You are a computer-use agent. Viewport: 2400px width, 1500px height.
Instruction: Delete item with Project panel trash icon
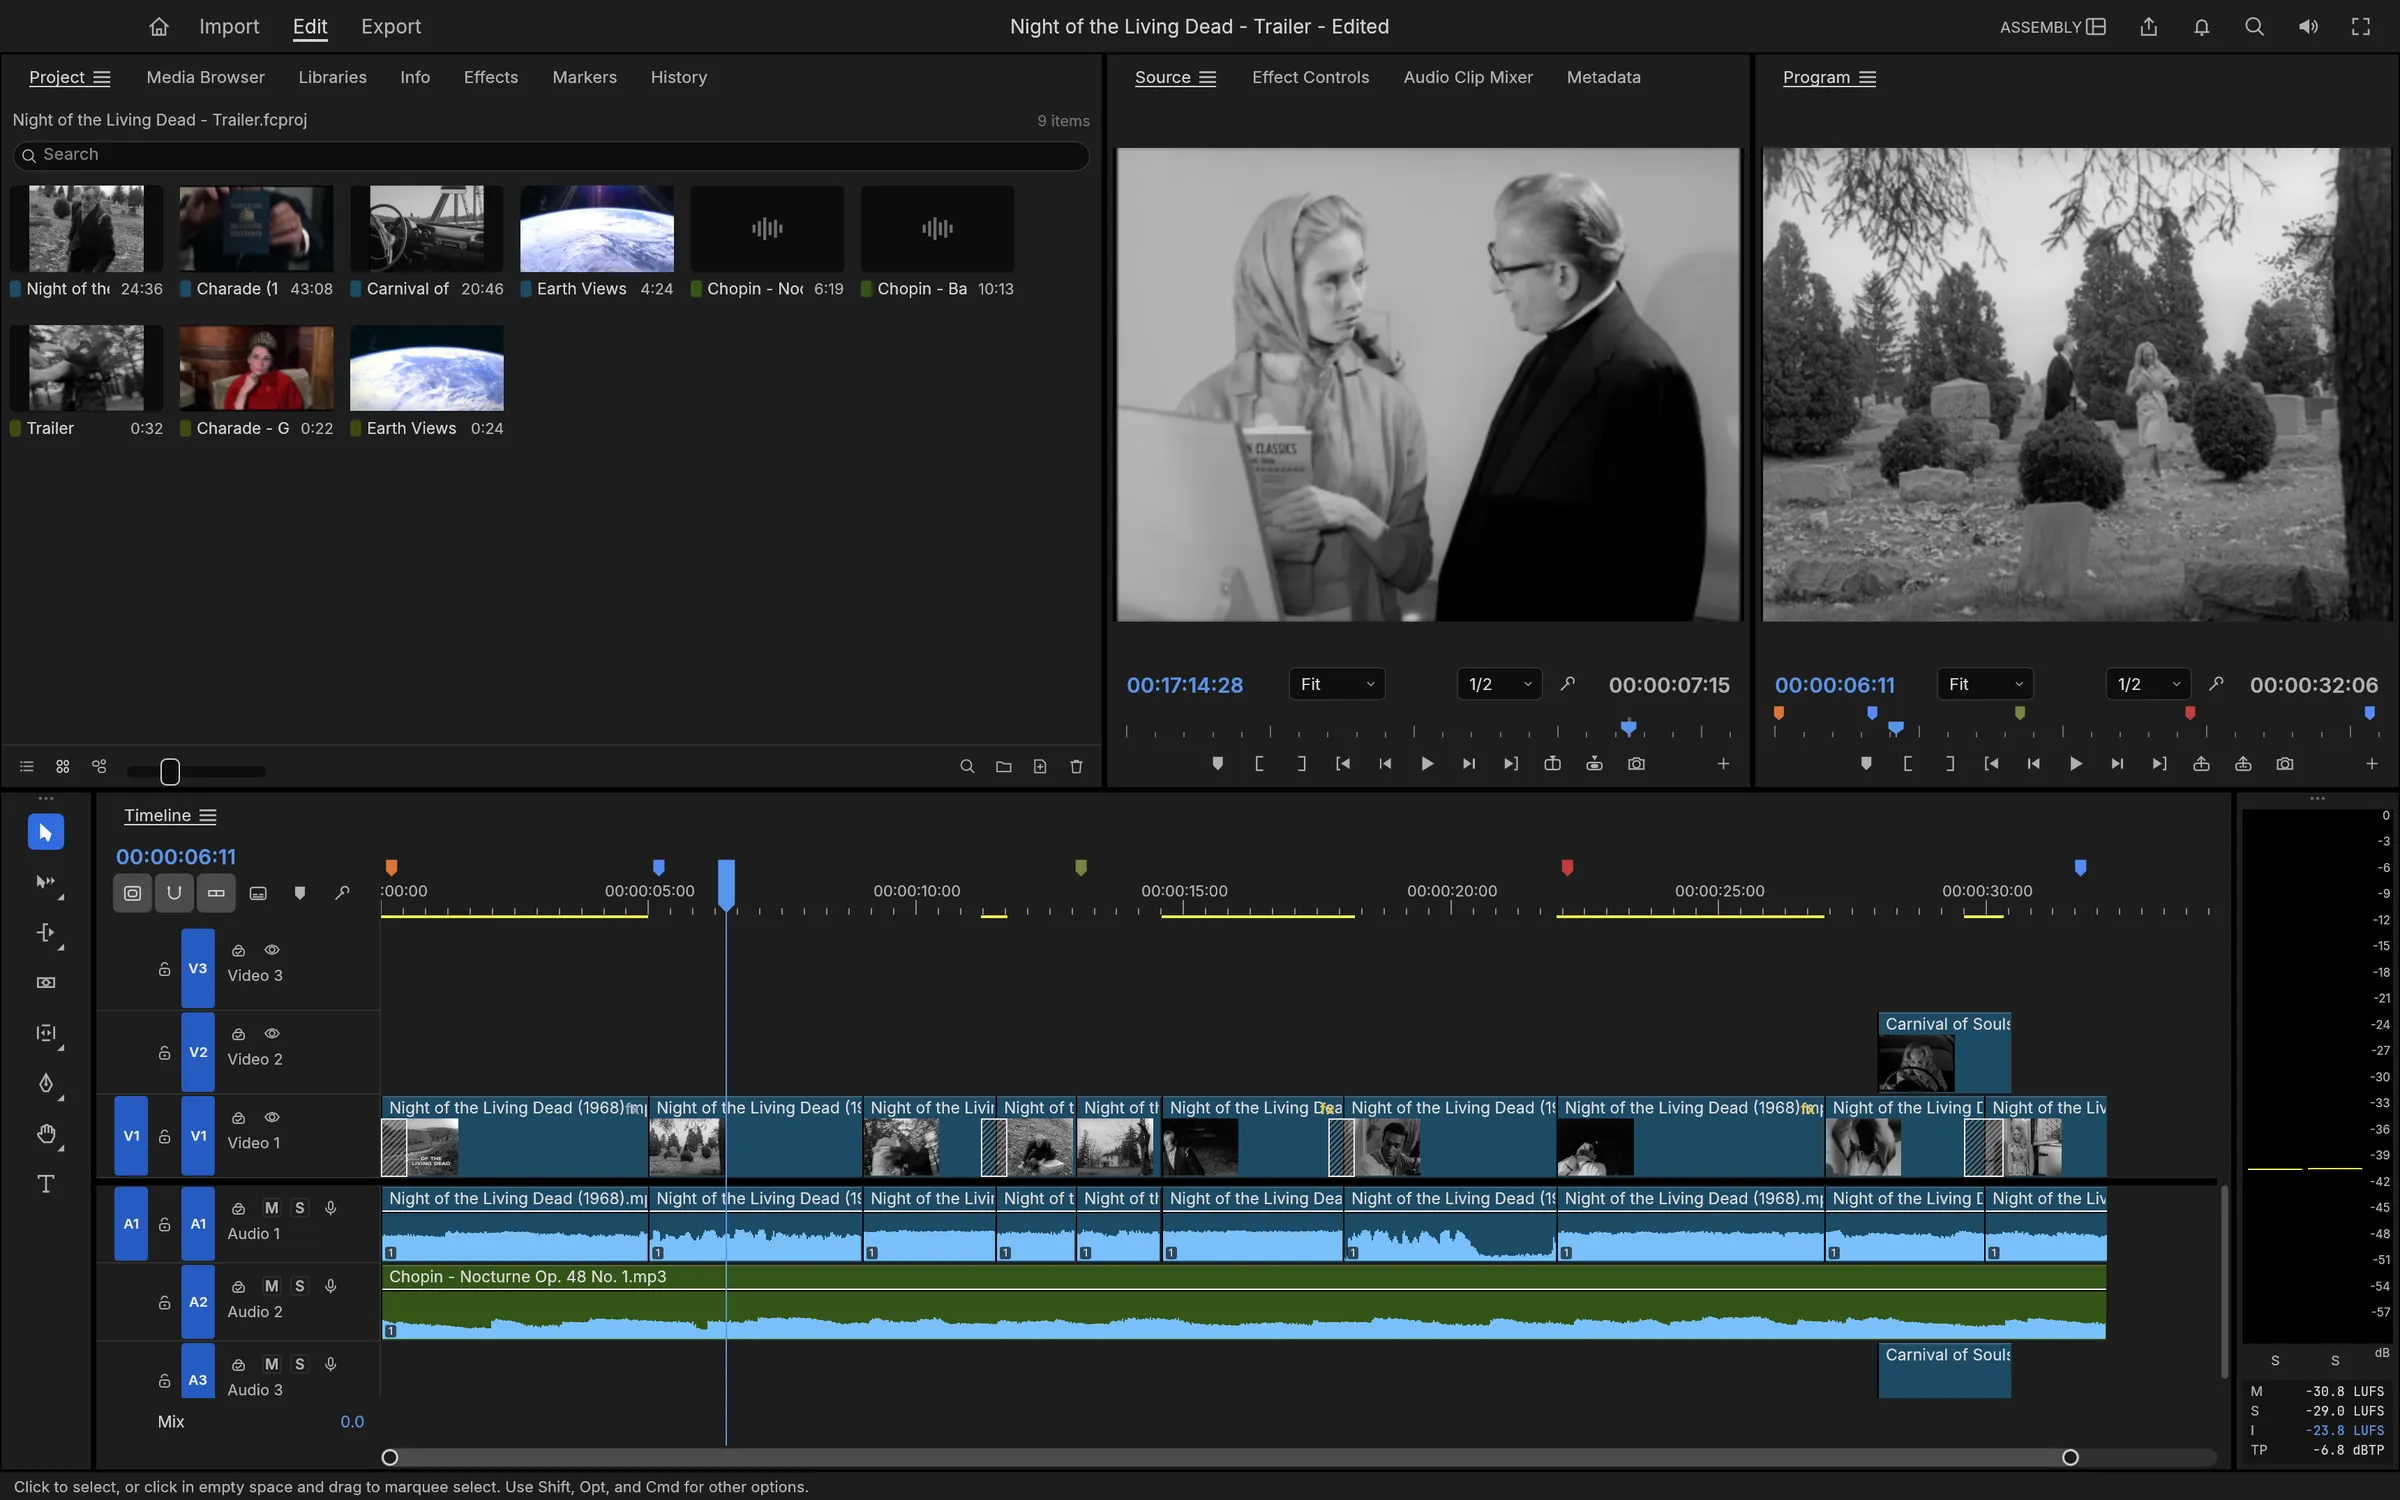1076,767
